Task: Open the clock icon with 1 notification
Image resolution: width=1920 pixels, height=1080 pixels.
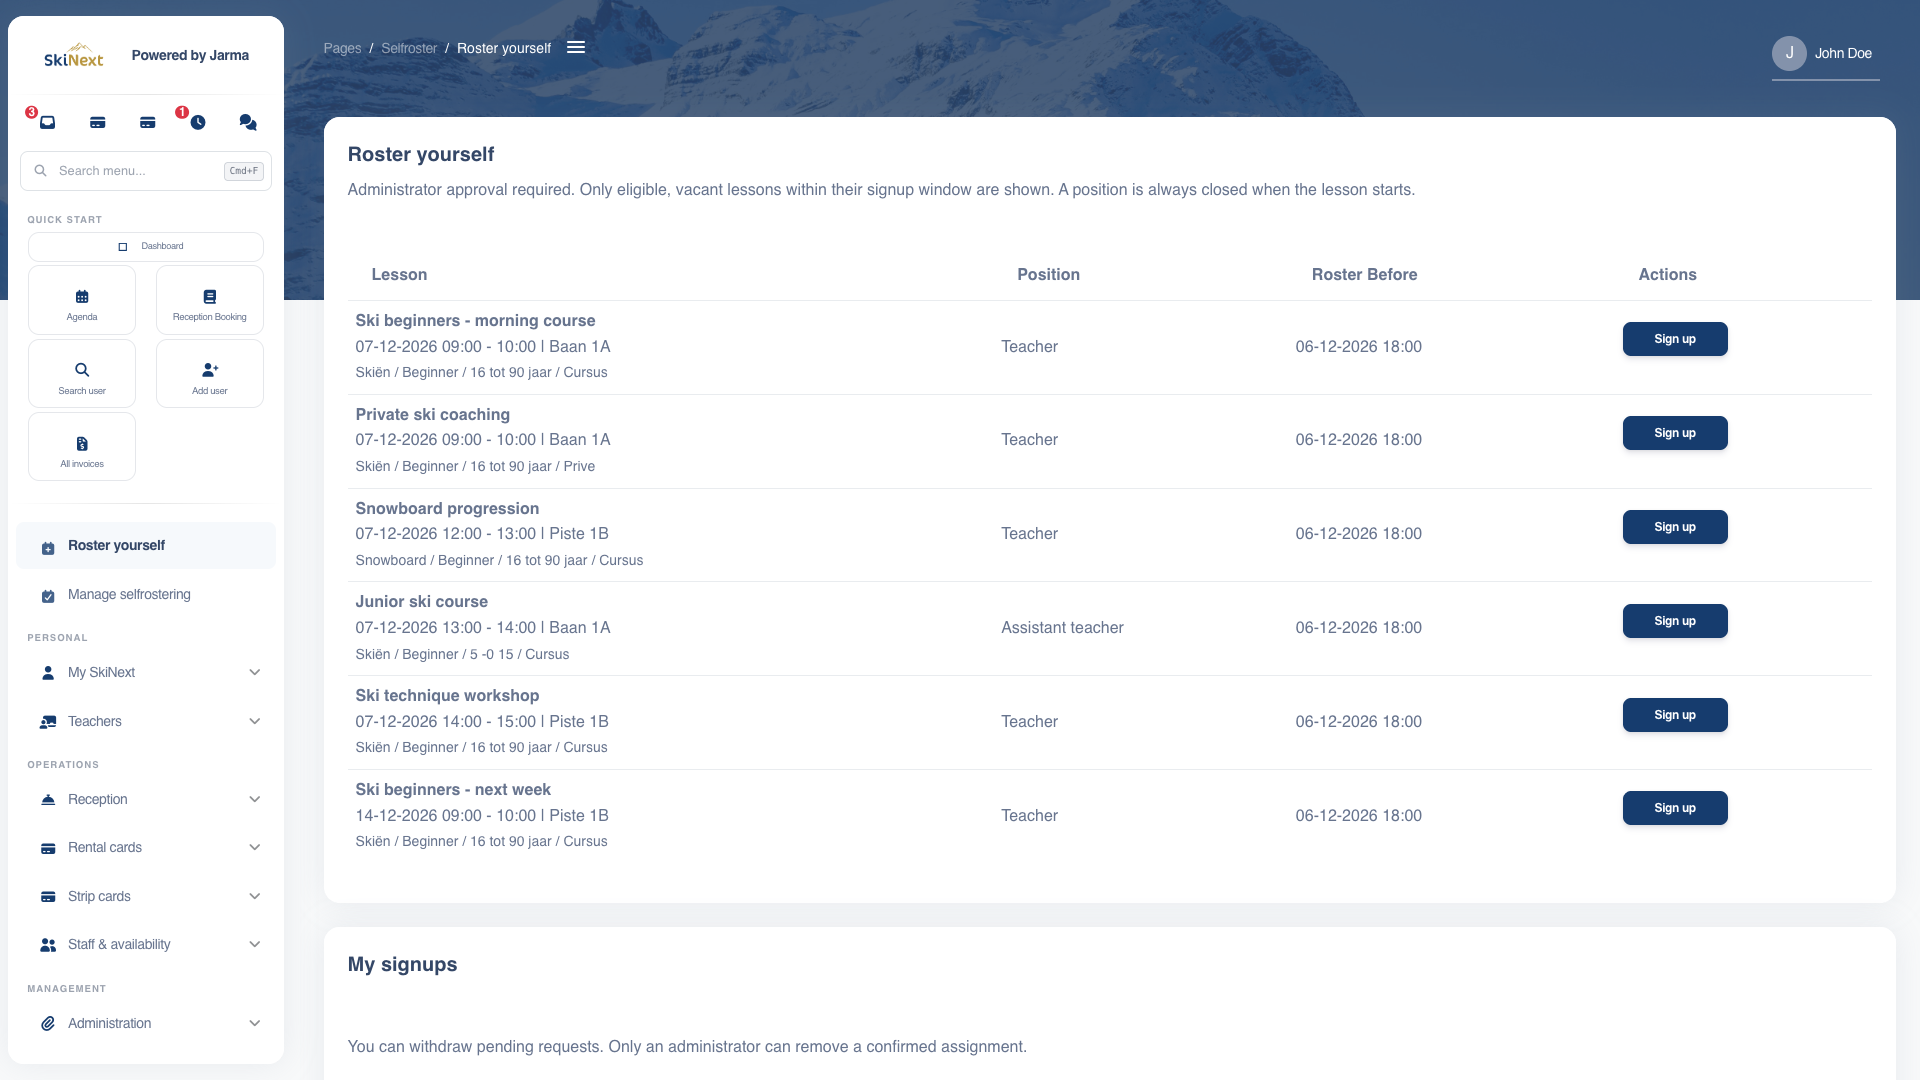Action: (198, 122)
